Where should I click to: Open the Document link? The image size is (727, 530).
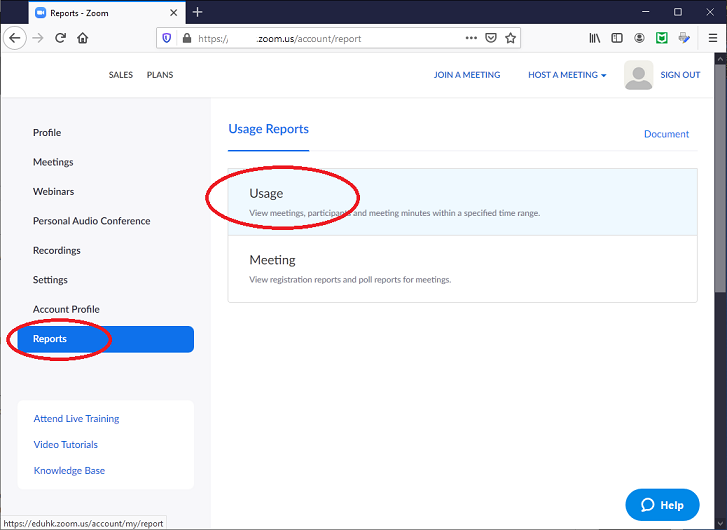point(666,134)
